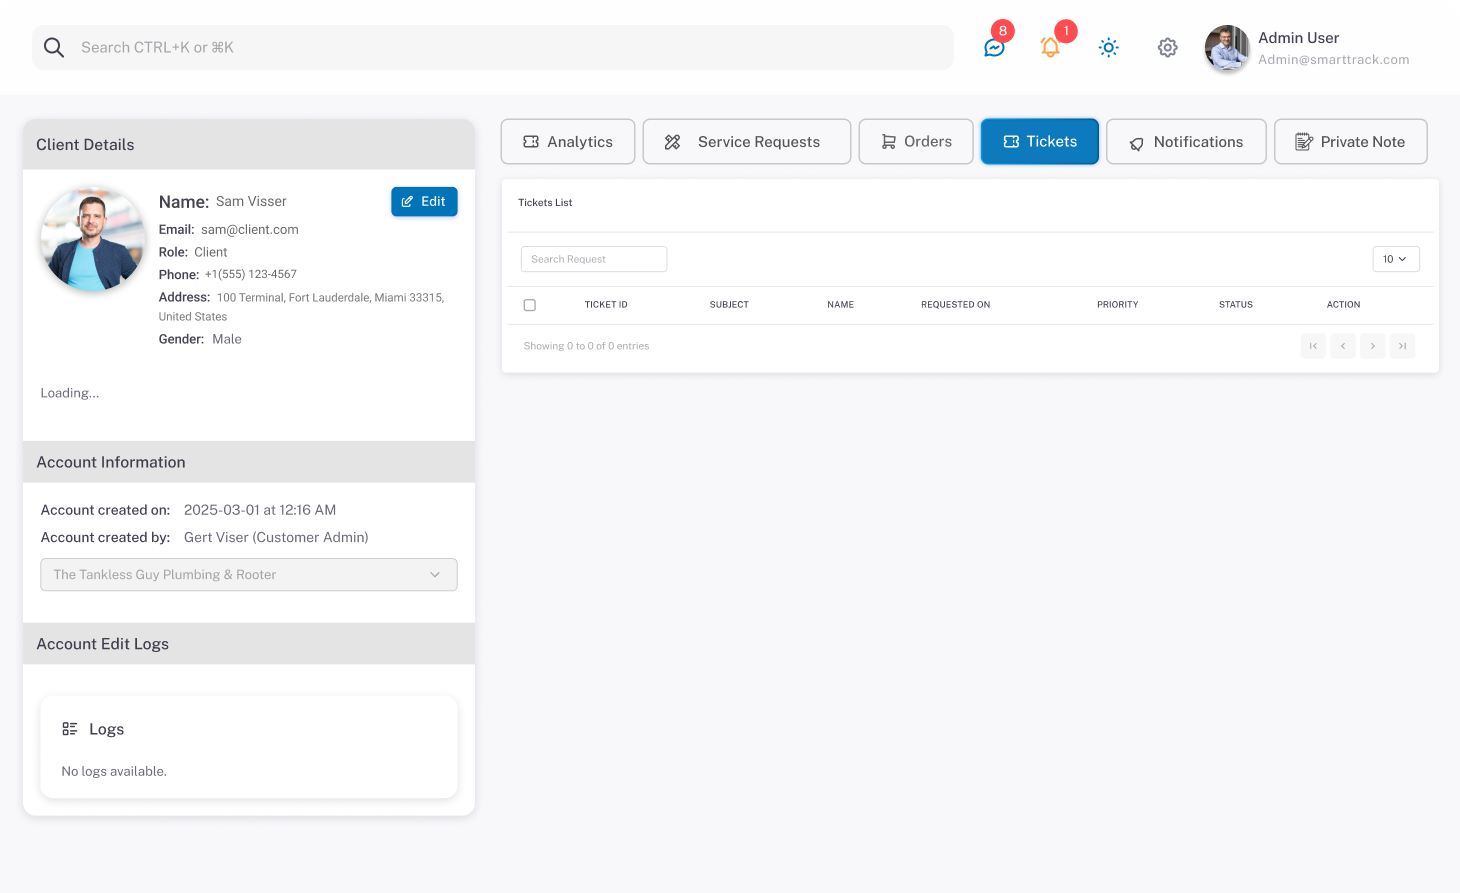Open the entries-per-page dropdown showing 10
This screenshot has width=1460, height=893.
(1395, 259)
